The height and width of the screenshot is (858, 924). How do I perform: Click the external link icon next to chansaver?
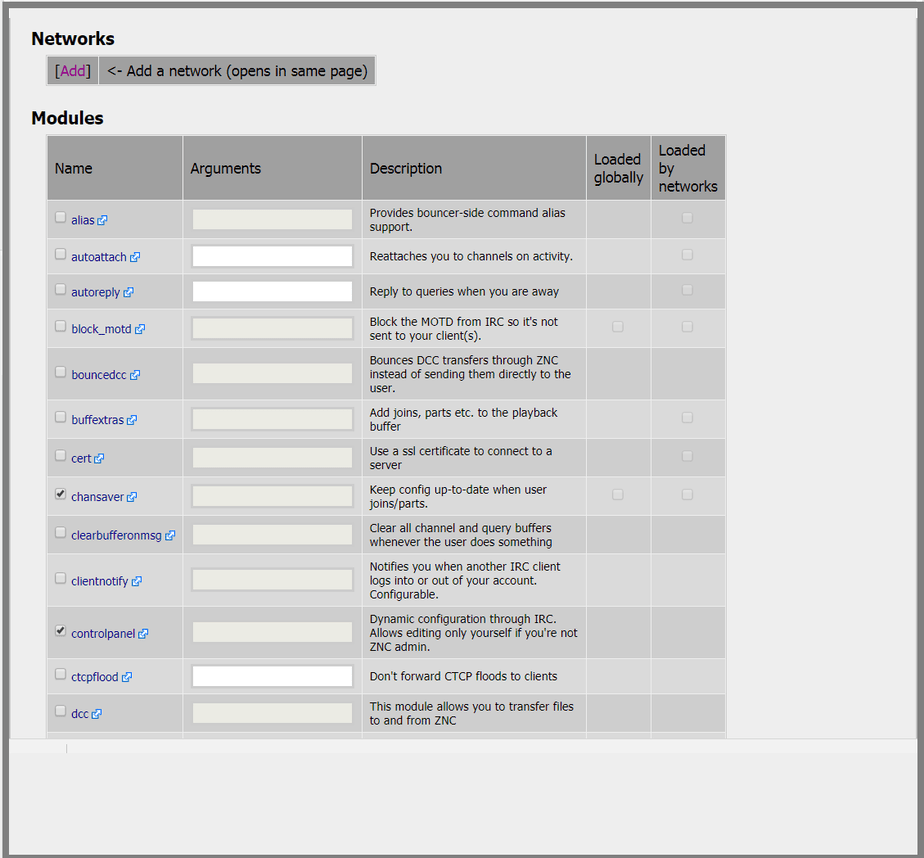tap(132, 497)
